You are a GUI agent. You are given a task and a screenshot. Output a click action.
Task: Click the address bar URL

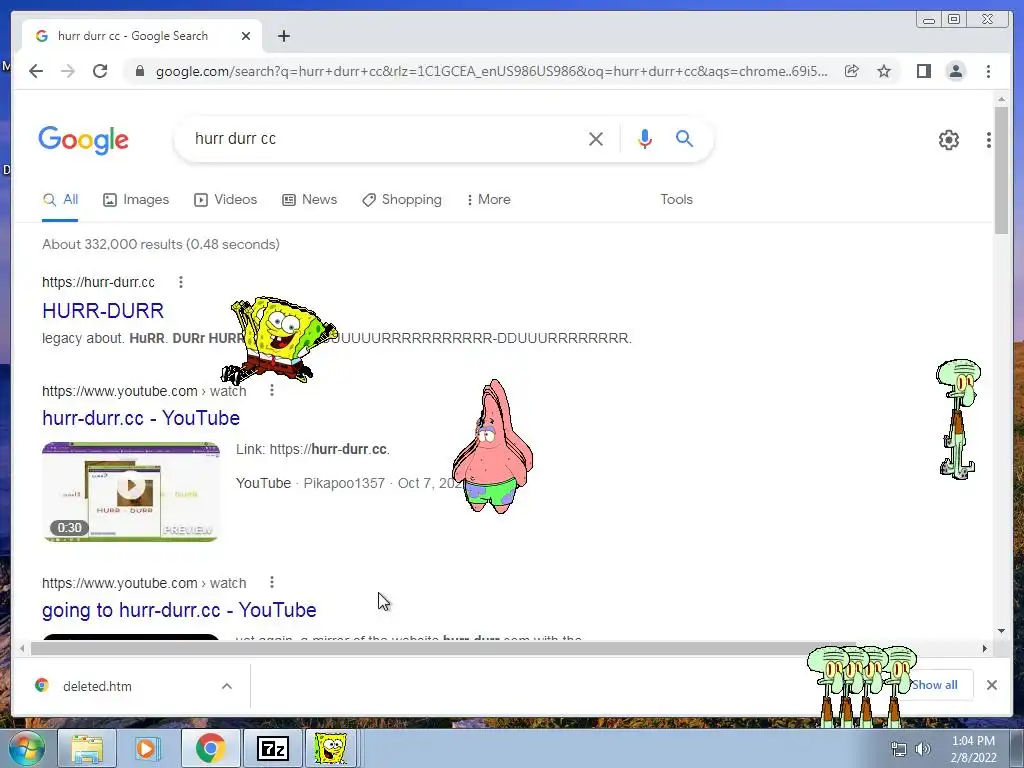tap(491, 71)
